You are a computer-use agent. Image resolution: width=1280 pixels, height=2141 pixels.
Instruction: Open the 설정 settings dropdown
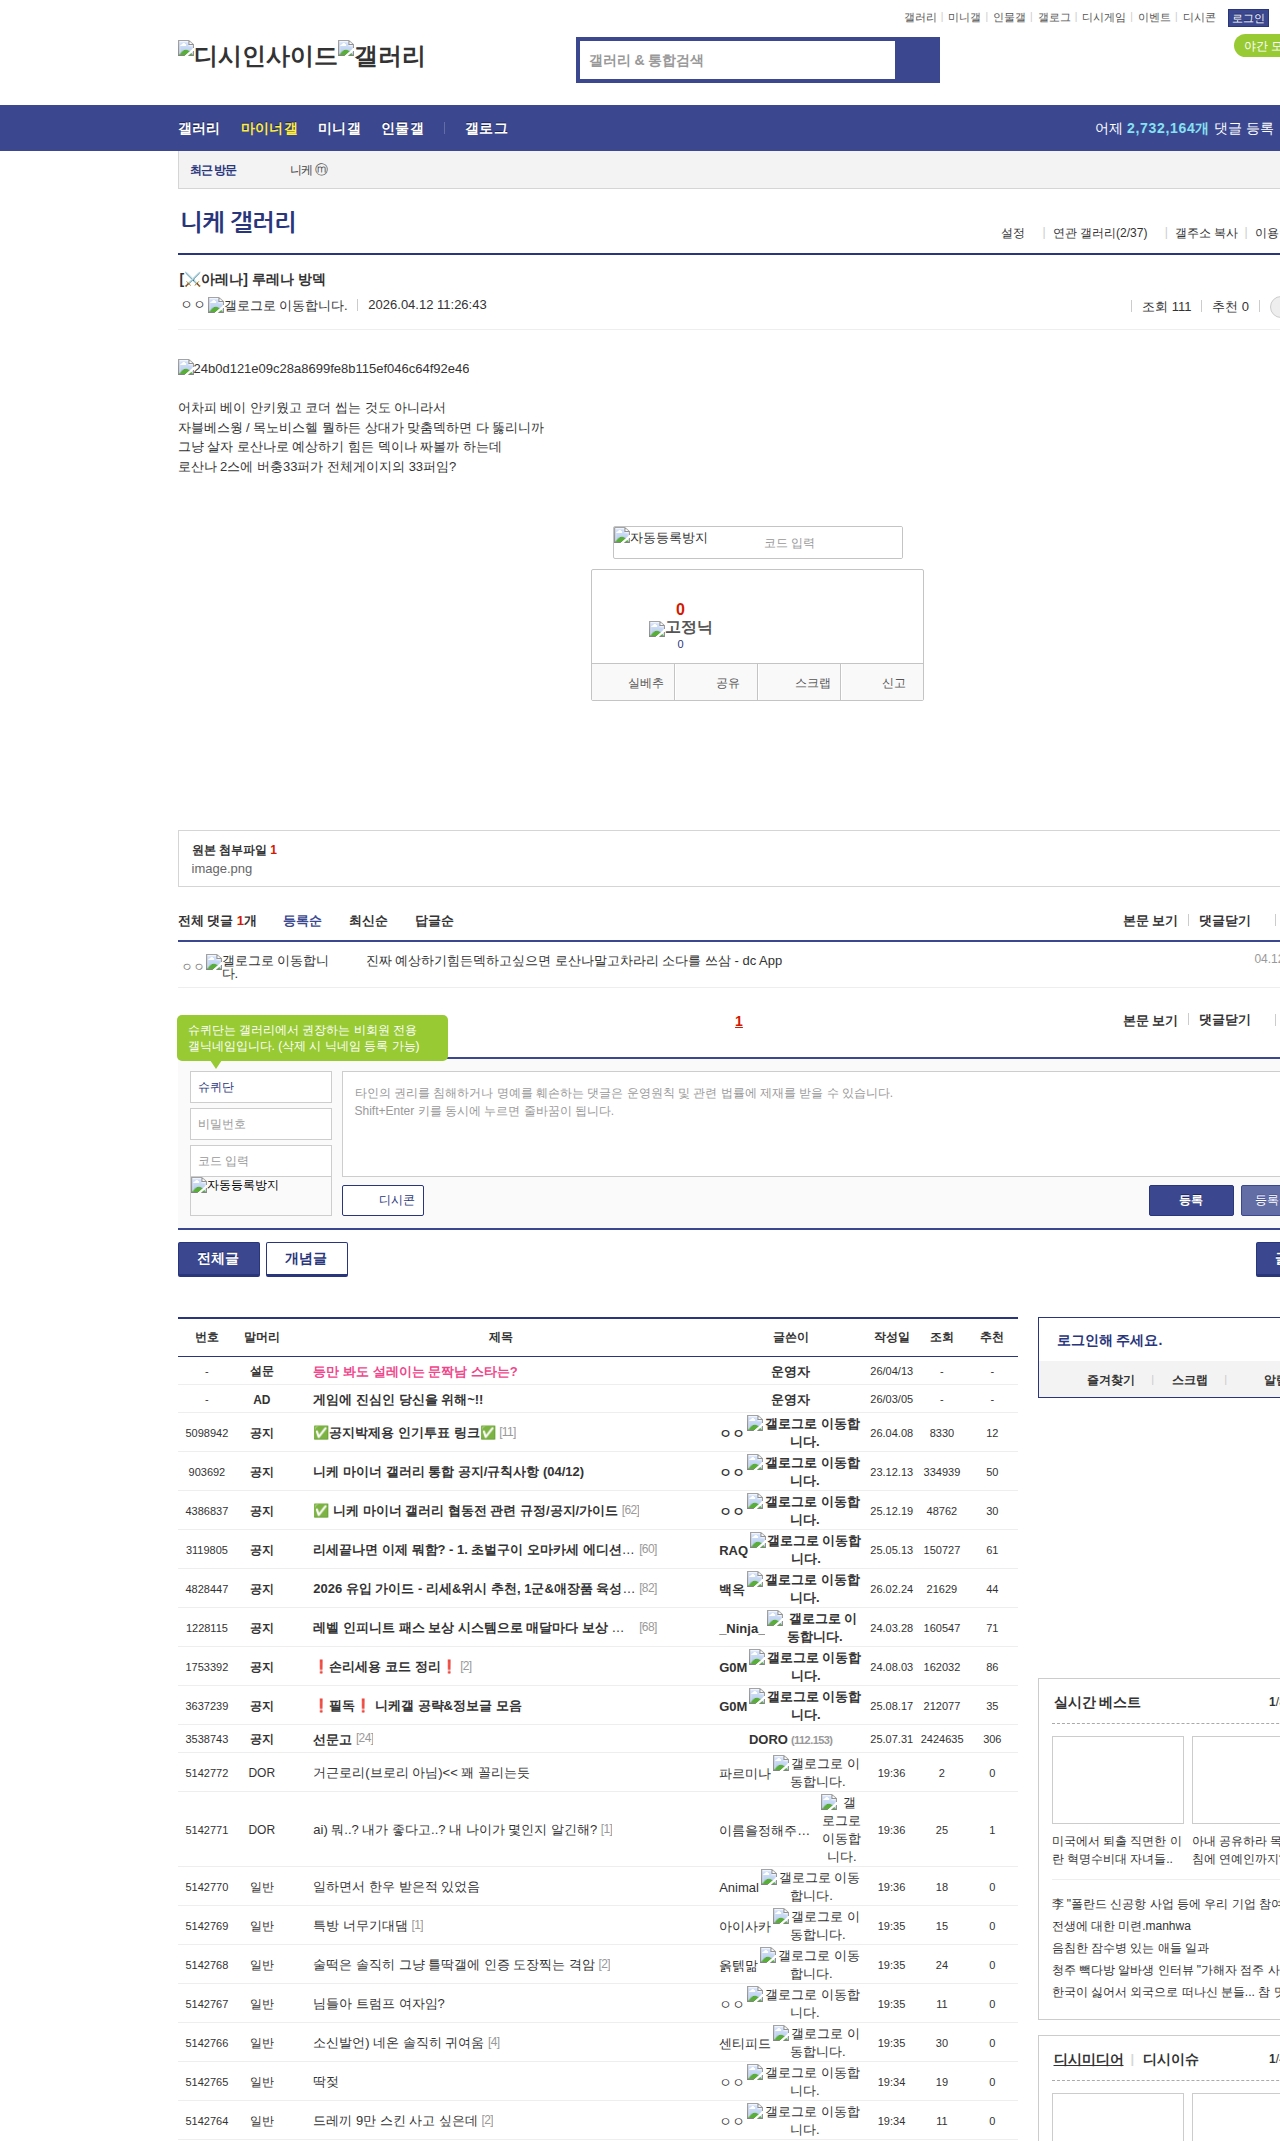pyautogui.click(x=1012, y=233)
